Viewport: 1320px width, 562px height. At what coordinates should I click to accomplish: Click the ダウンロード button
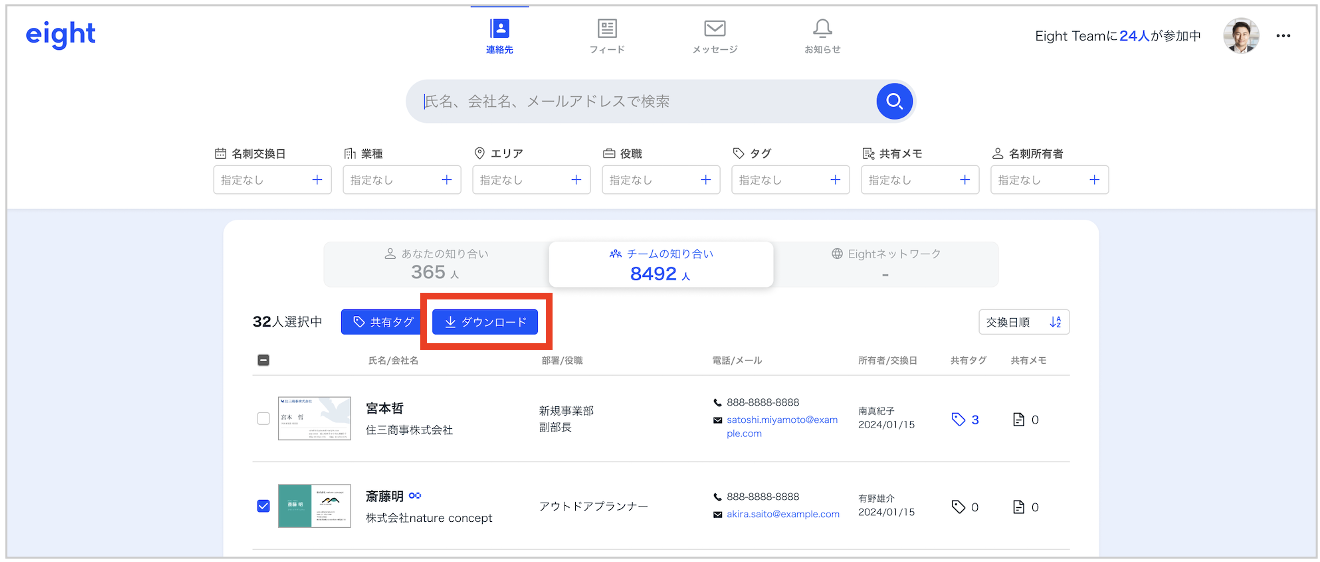(x=485, y=322)
